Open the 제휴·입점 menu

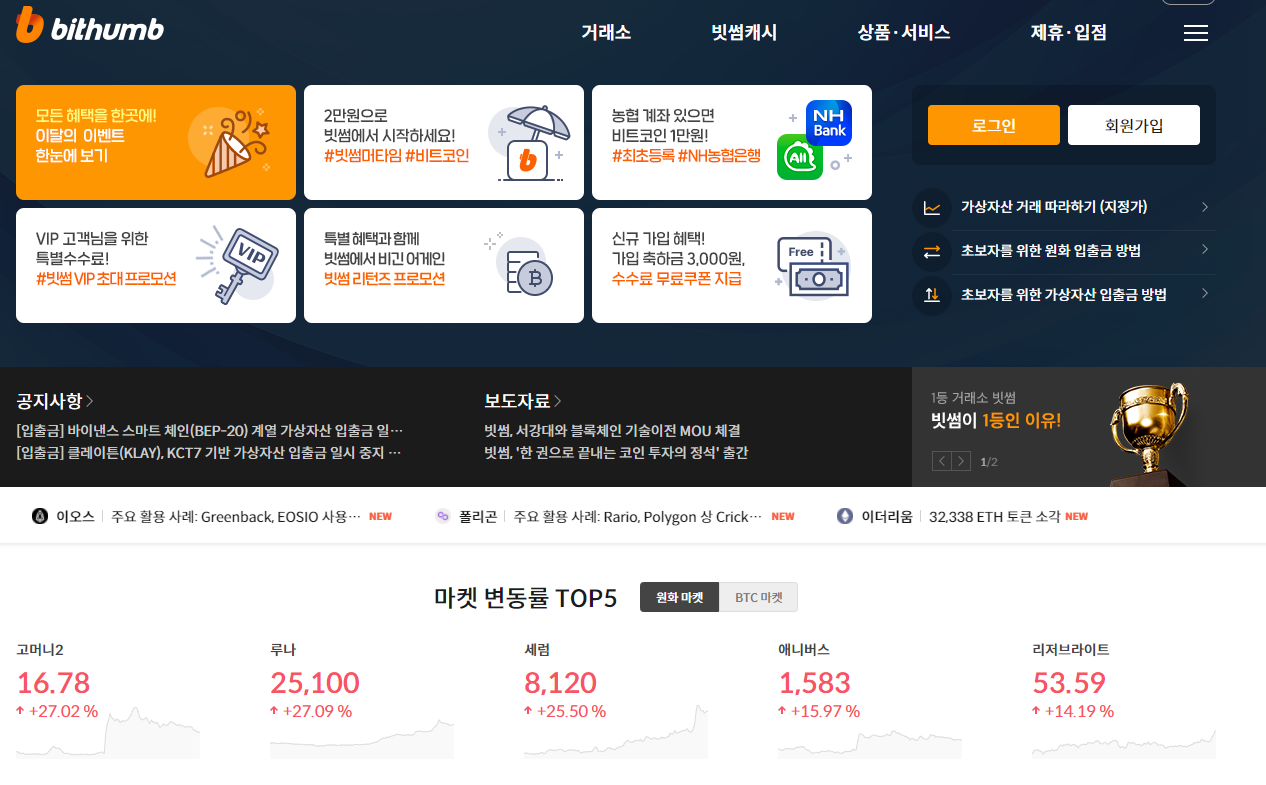[1068, 32]
